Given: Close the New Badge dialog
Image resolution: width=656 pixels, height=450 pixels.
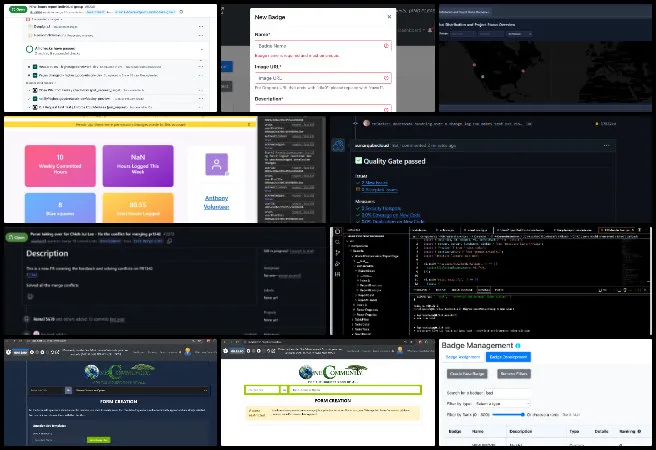Looking at the screenshot, I should [x=389, y=17].
